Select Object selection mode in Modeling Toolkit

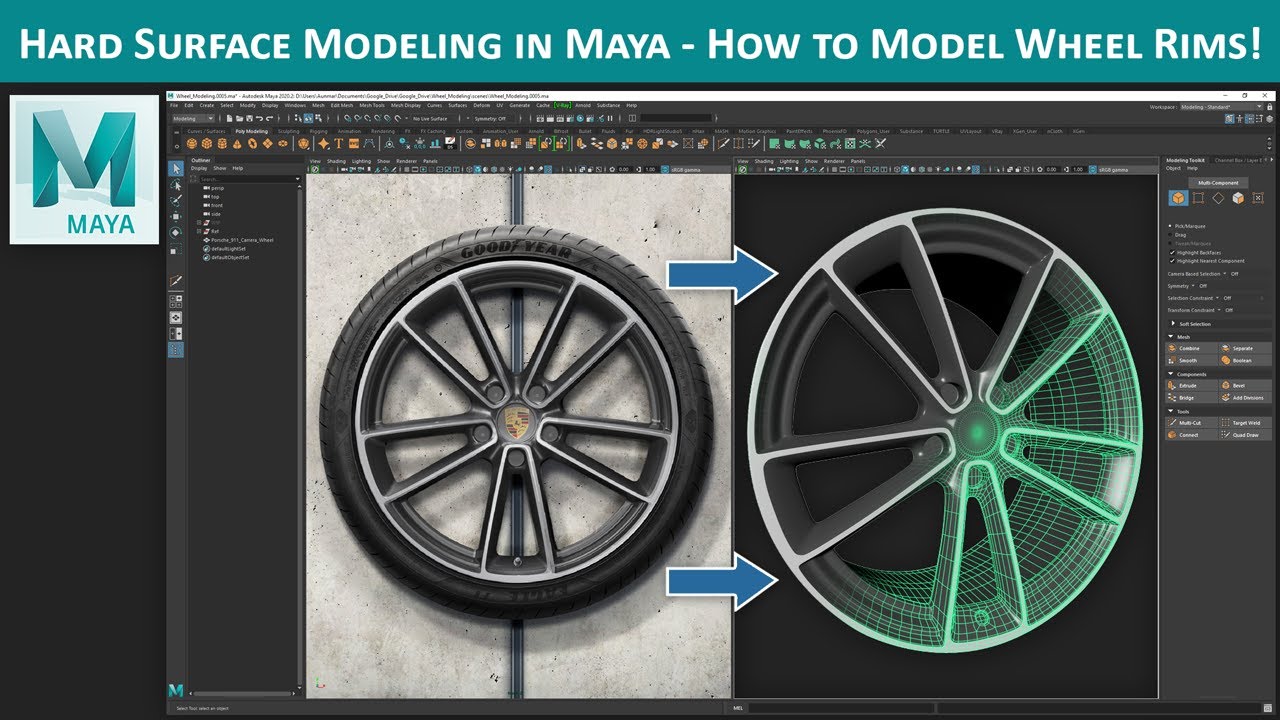coord(1179,198)
